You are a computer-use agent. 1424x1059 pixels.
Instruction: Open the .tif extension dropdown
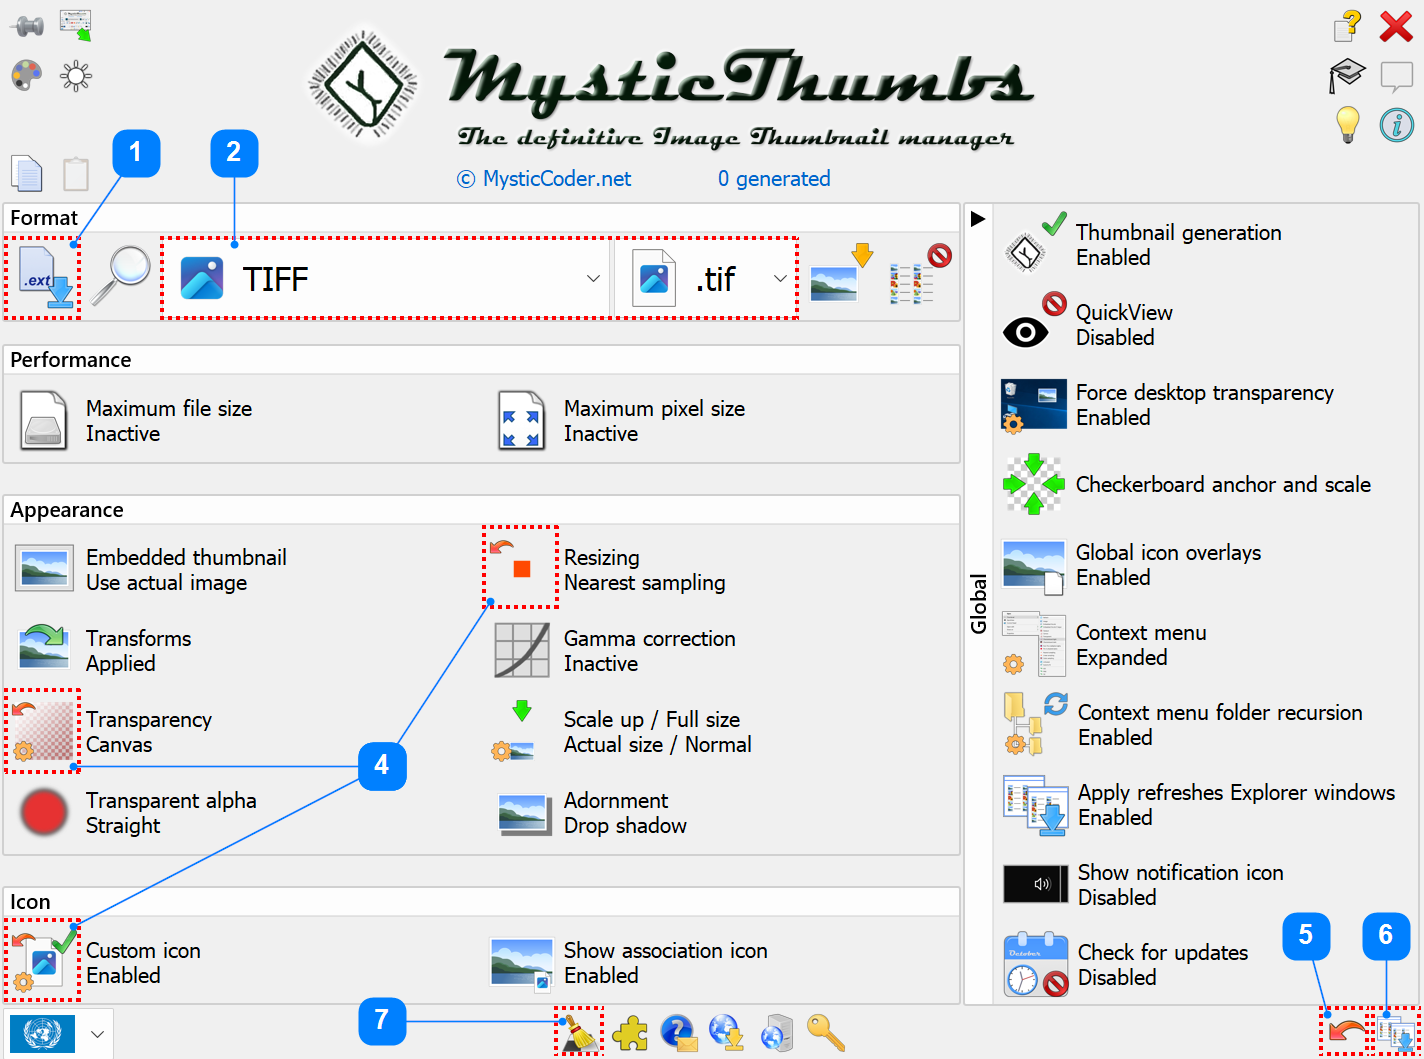(x=706, y=279)
